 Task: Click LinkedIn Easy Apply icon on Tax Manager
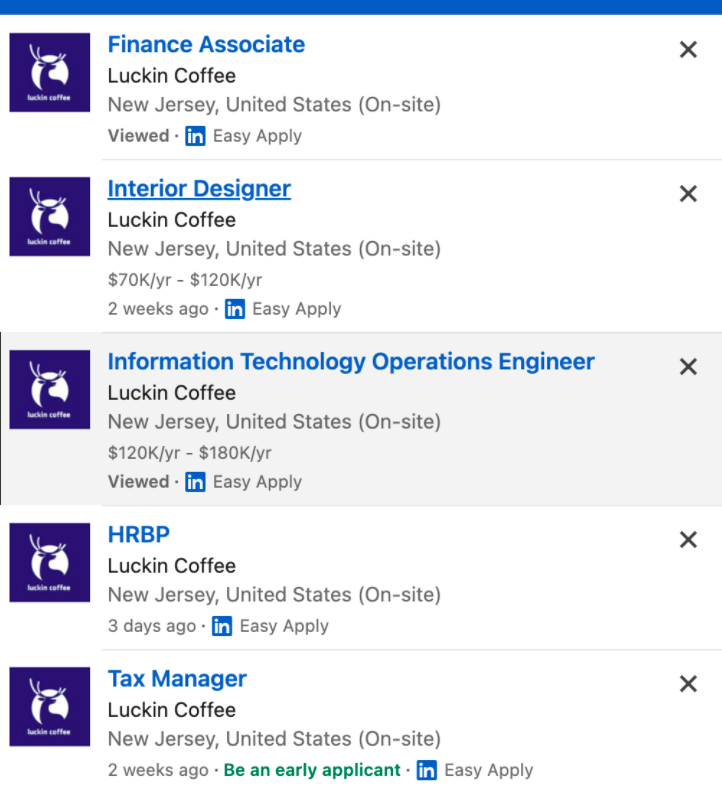[x=427, y=770]
